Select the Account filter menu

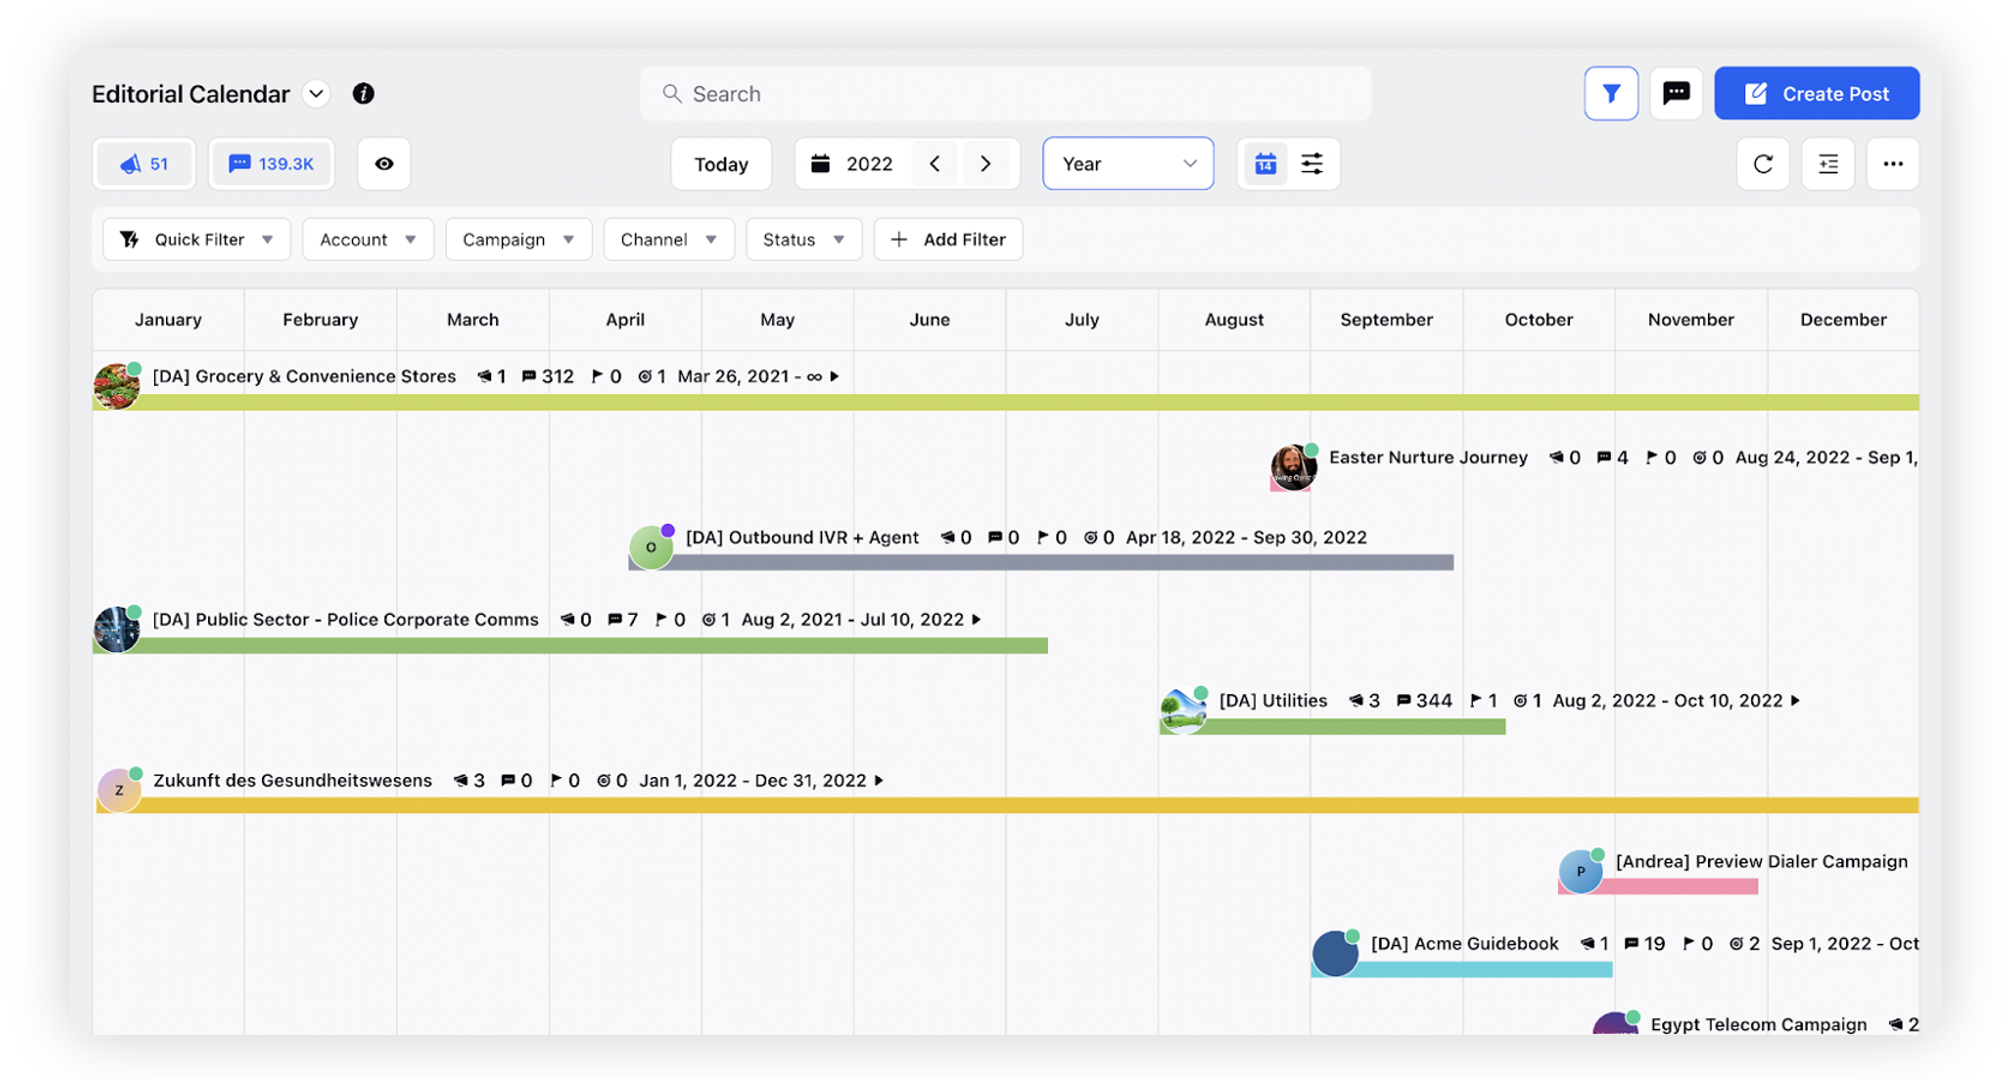tap(363, 237)
